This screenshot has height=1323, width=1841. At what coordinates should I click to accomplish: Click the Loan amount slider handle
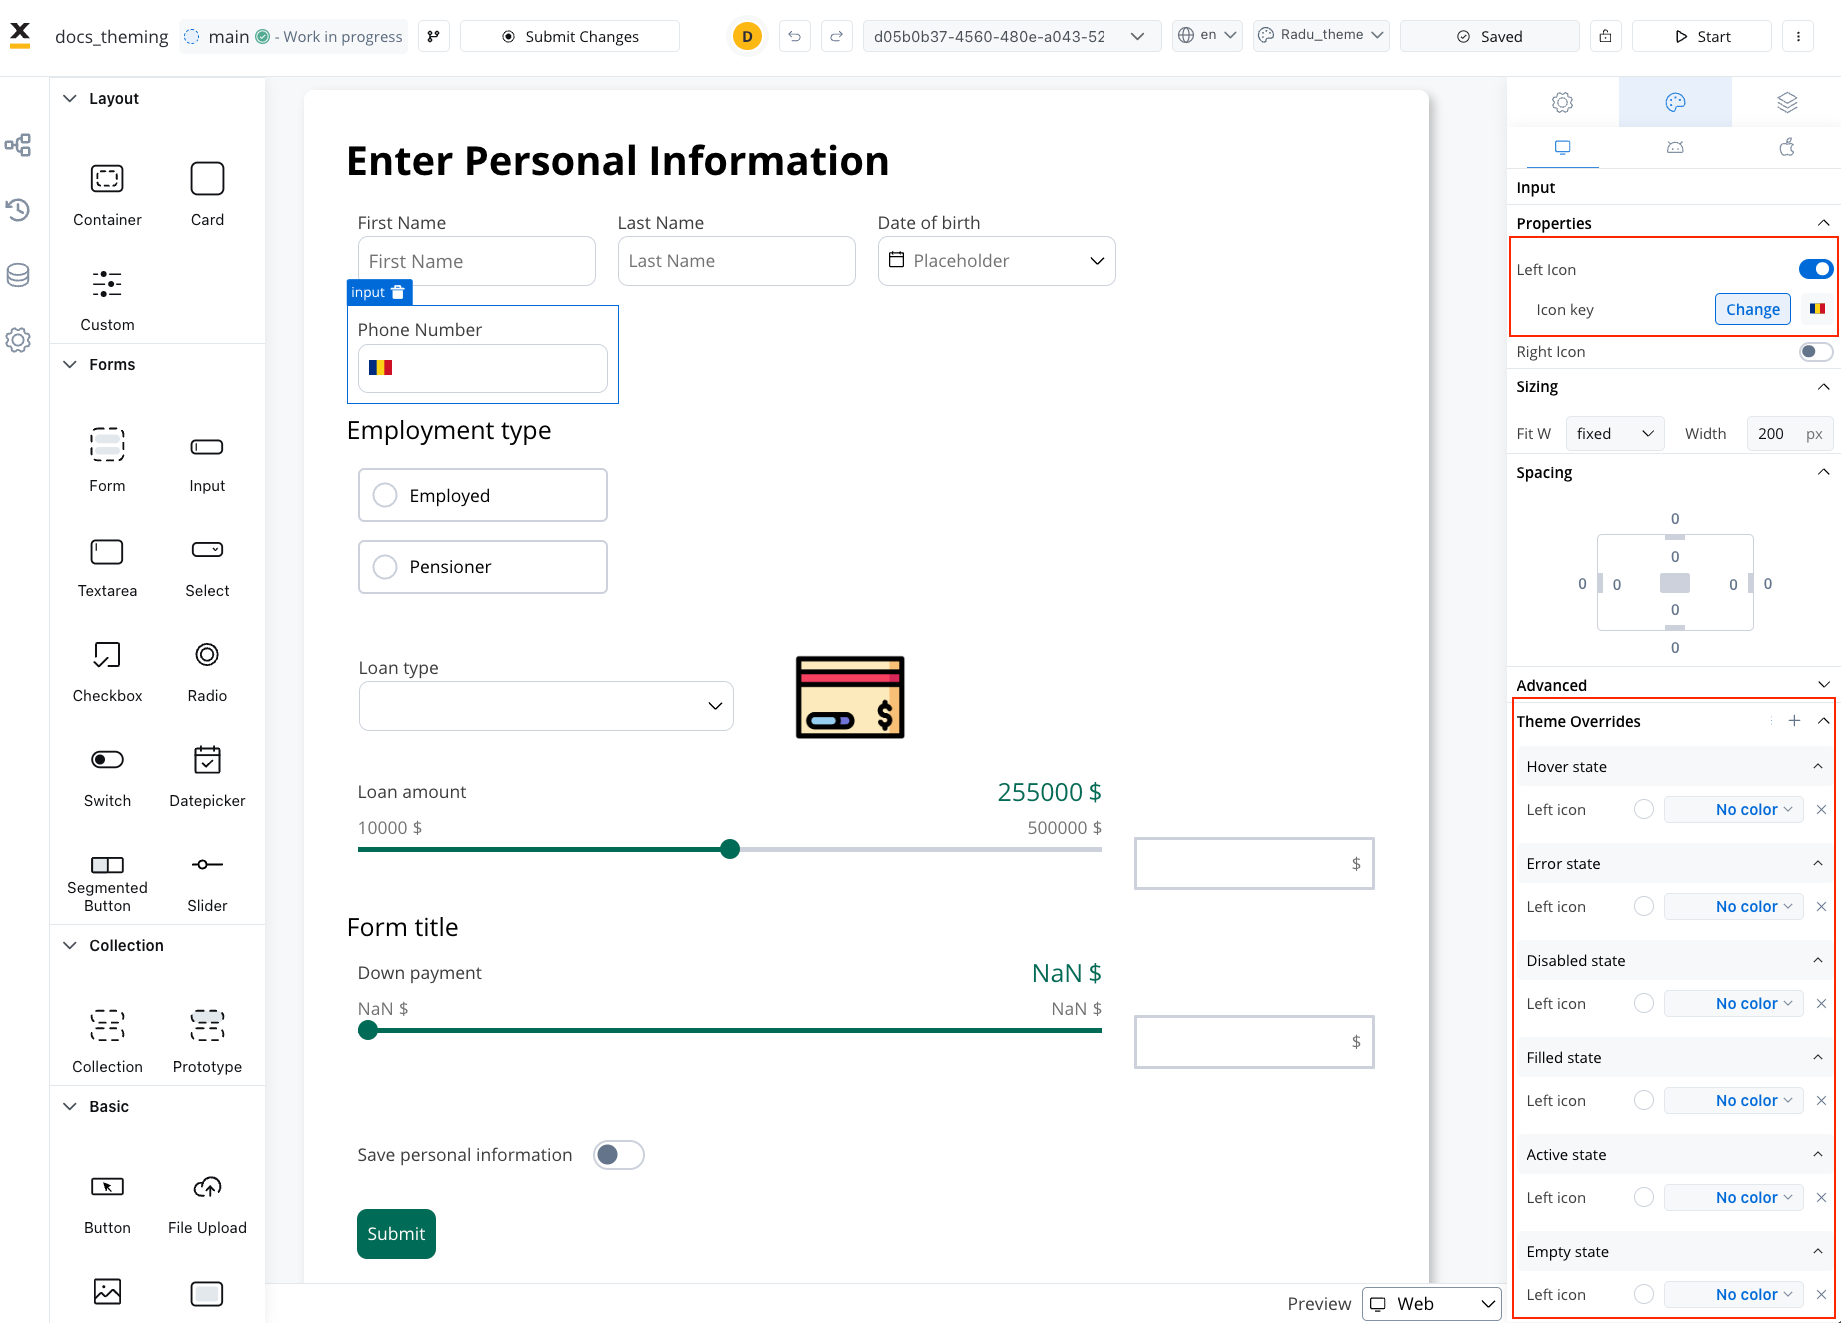click(x=730, y=849)
